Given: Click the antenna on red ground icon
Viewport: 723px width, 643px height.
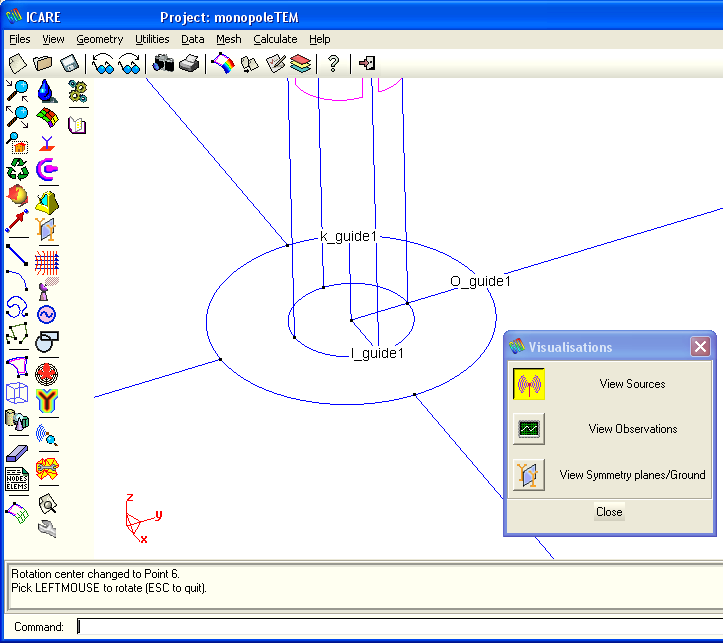Looking at the screenshot, I should (x=47, y=143).
